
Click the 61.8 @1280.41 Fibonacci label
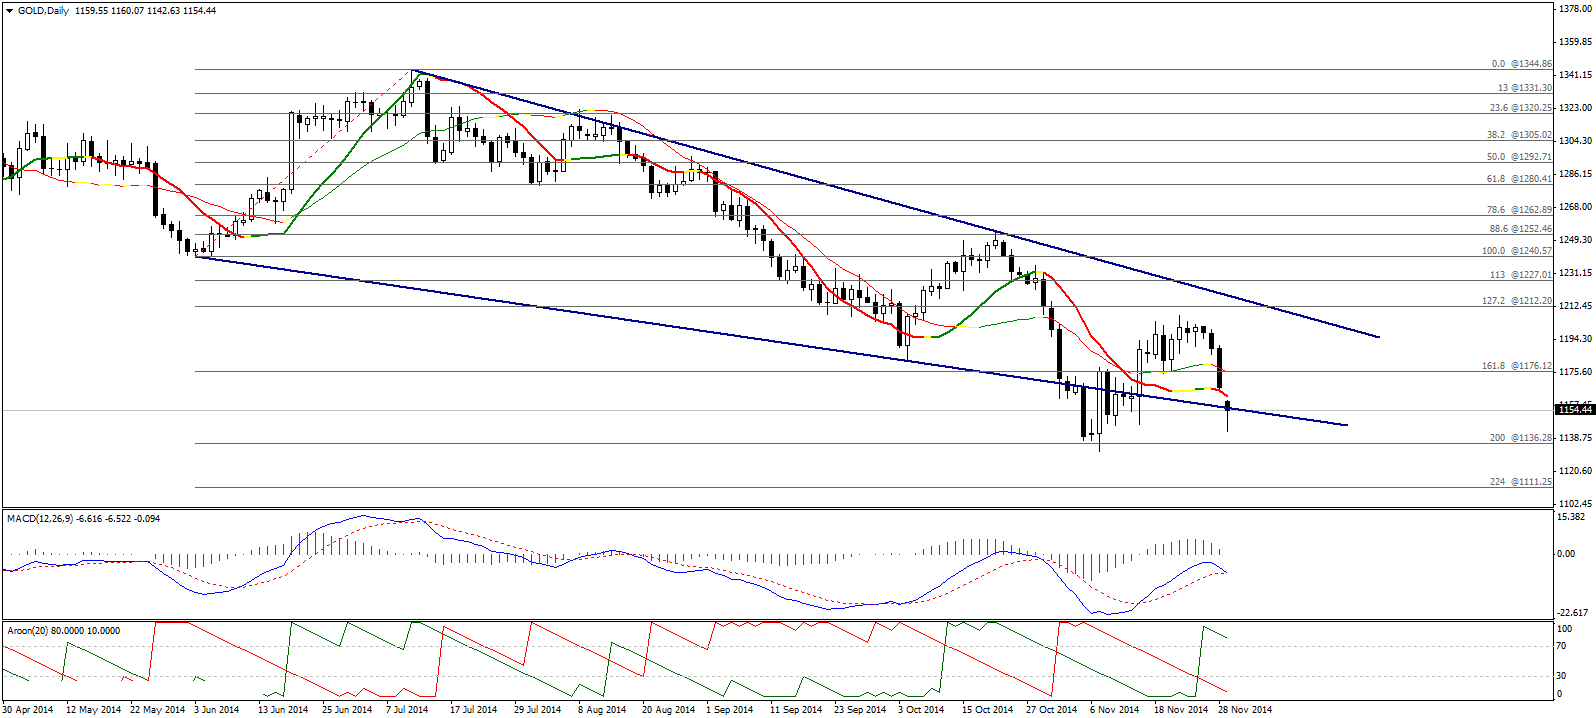pos(1519,179)
